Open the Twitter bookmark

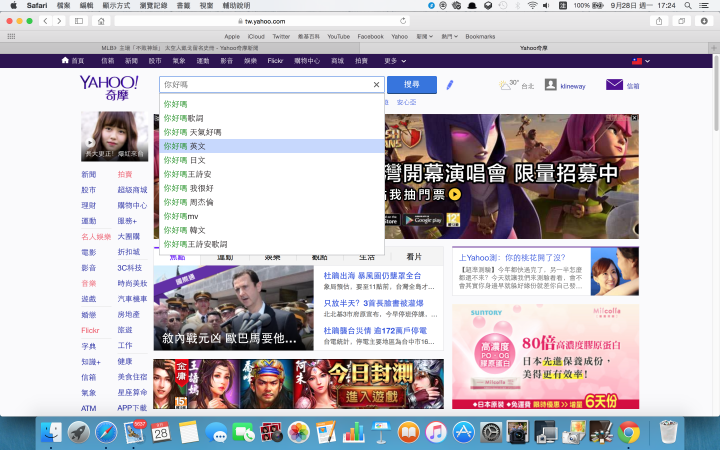pos(281,36)
